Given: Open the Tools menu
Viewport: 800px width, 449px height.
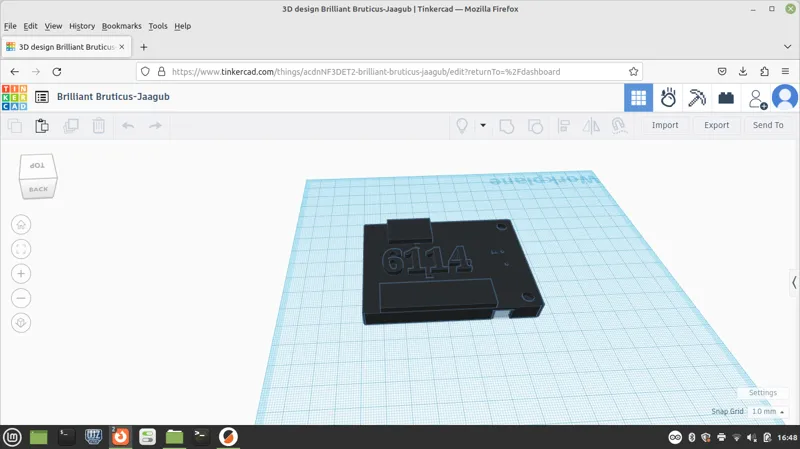Looking at the screenshot, I should click(158, 26).
